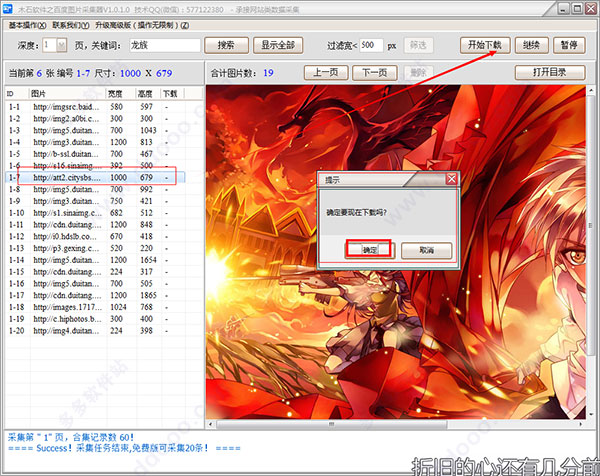The width and height of the screenshot is (600, 476).
Task: Select row 1-7 att2.citysbs URL
Action: pos(95,178)
